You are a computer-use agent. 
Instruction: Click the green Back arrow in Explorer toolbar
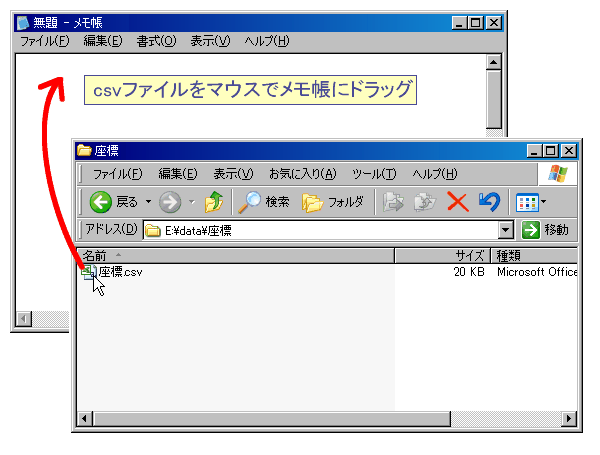point(101,202)
